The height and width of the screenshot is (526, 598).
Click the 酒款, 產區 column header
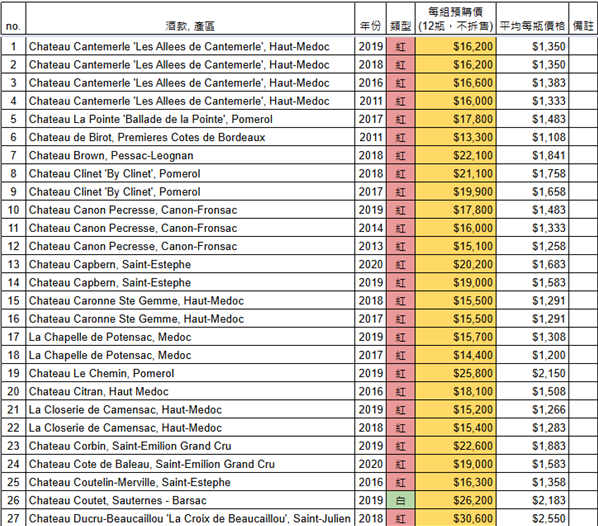190,18
